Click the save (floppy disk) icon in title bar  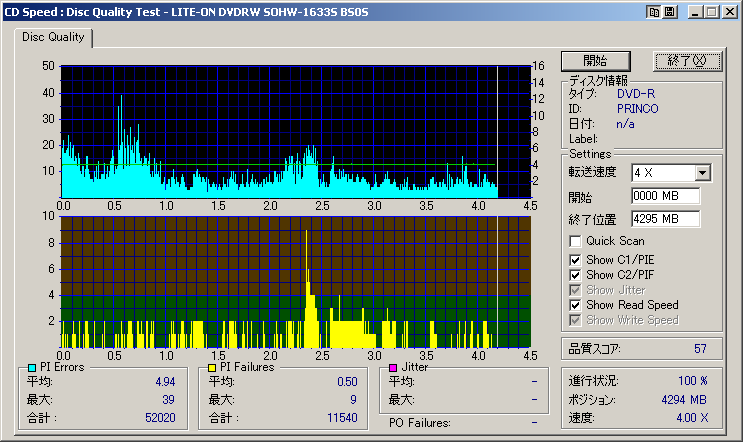coord(670,12)
